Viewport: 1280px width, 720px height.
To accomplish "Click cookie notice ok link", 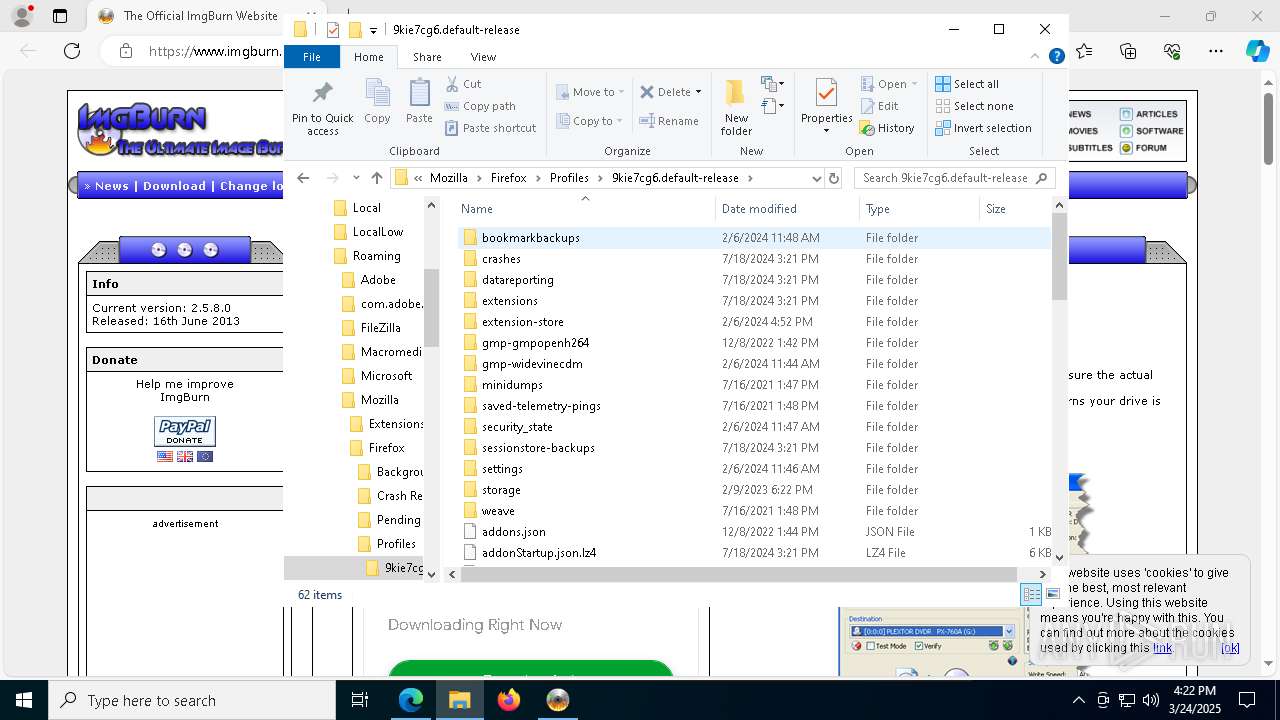I will [x=1230, y=648].
